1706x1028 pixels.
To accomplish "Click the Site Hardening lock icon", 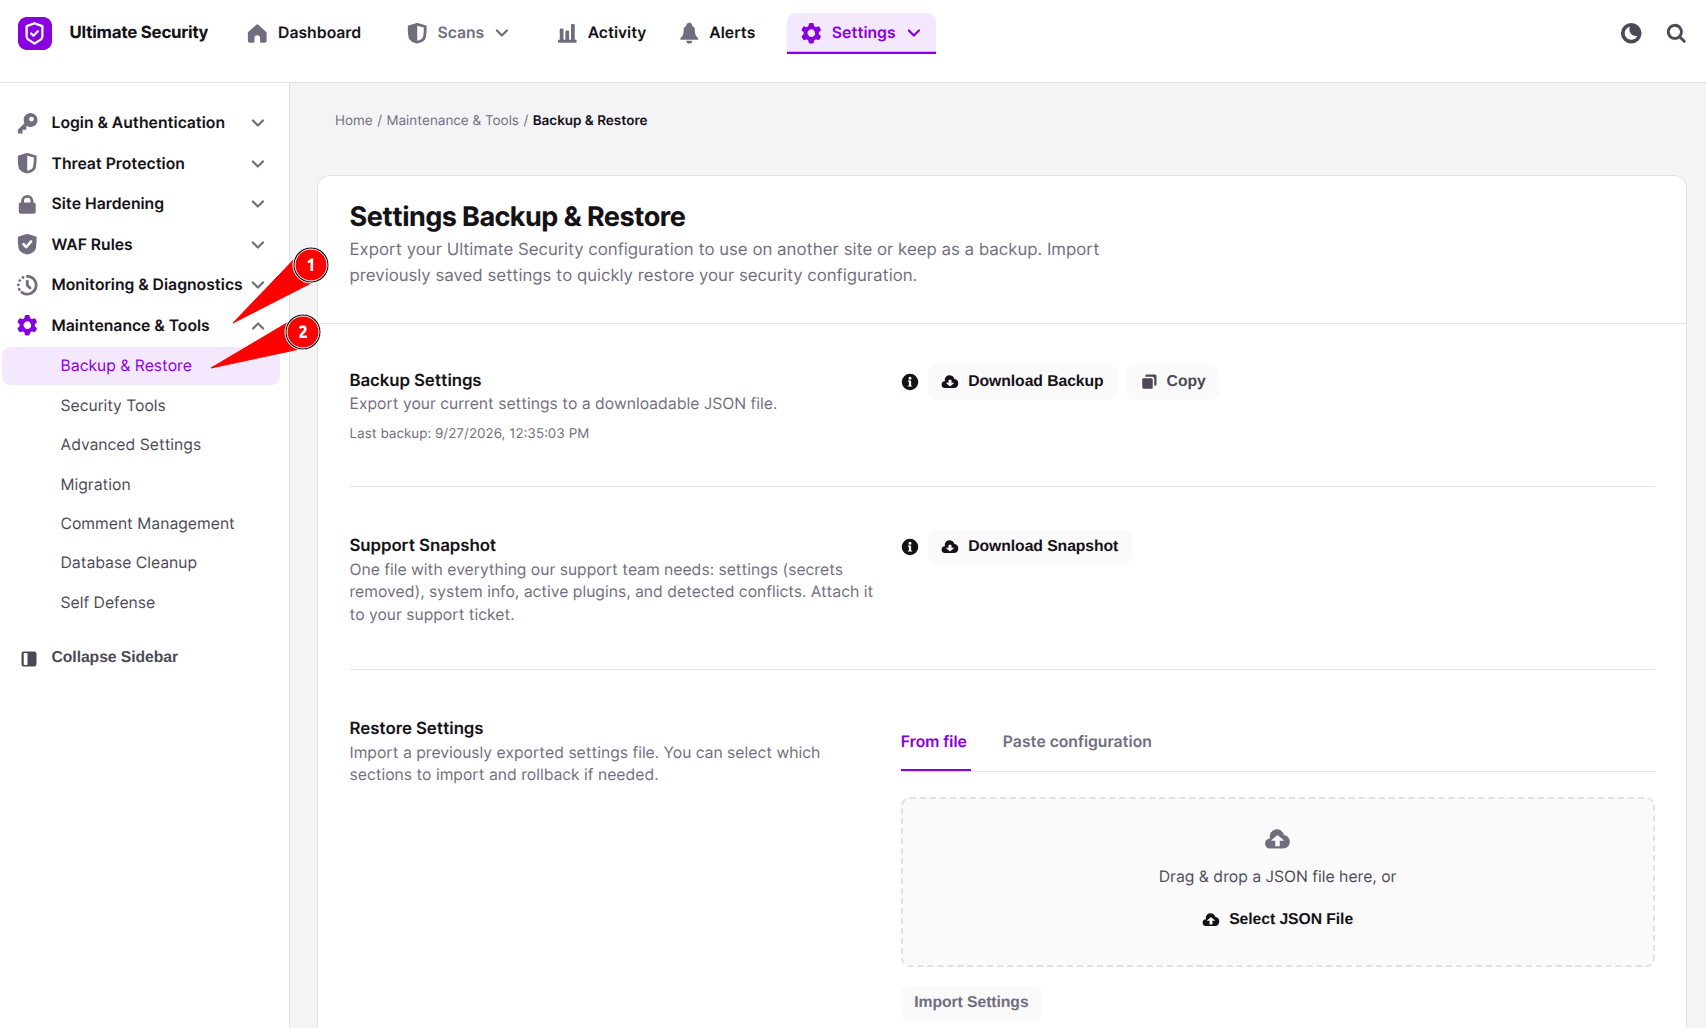I will click(x=28, y=204).
